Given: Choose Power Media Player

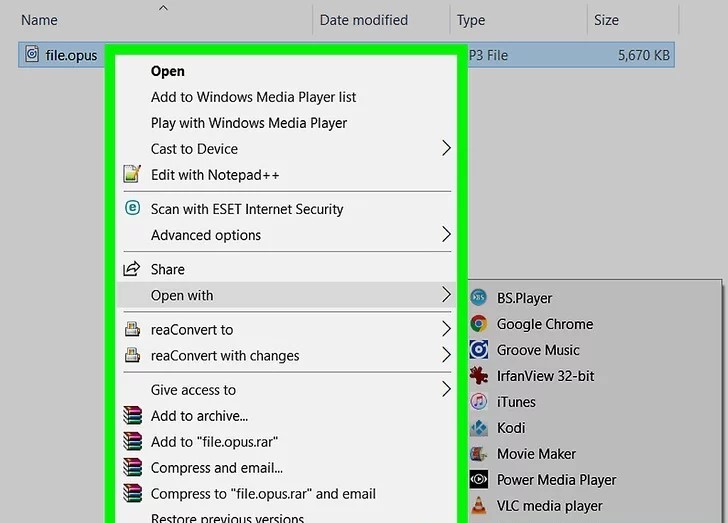Looking at the screenshot, I should [x=595, y=480].
